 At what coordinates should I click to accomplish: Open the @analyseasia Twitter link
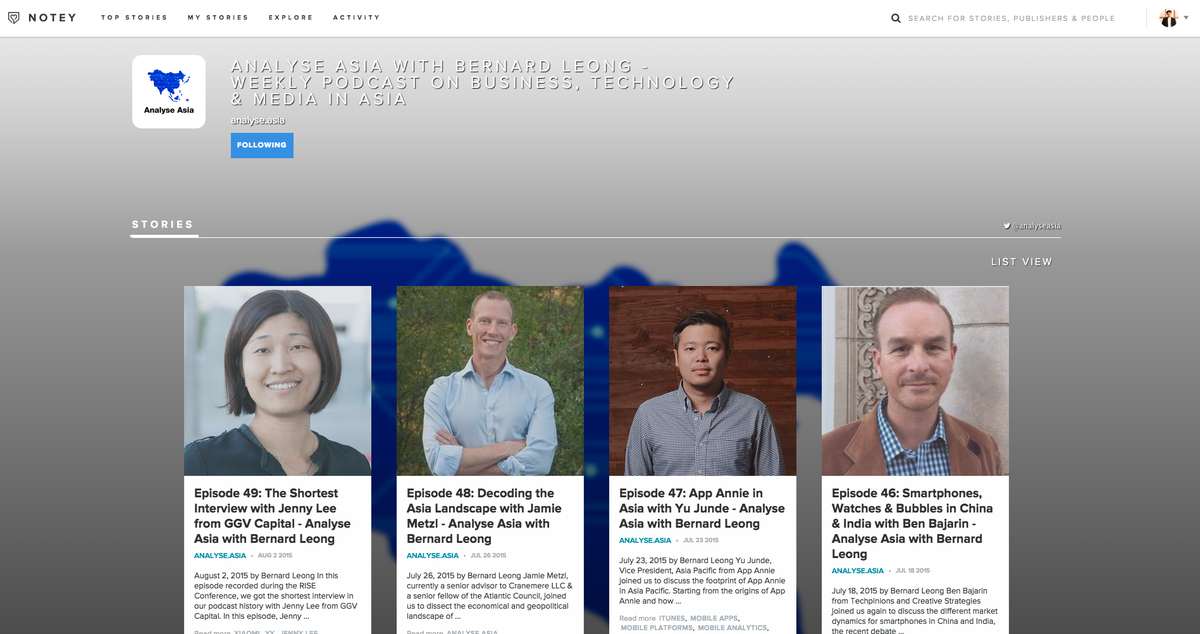click(1032, 226)
